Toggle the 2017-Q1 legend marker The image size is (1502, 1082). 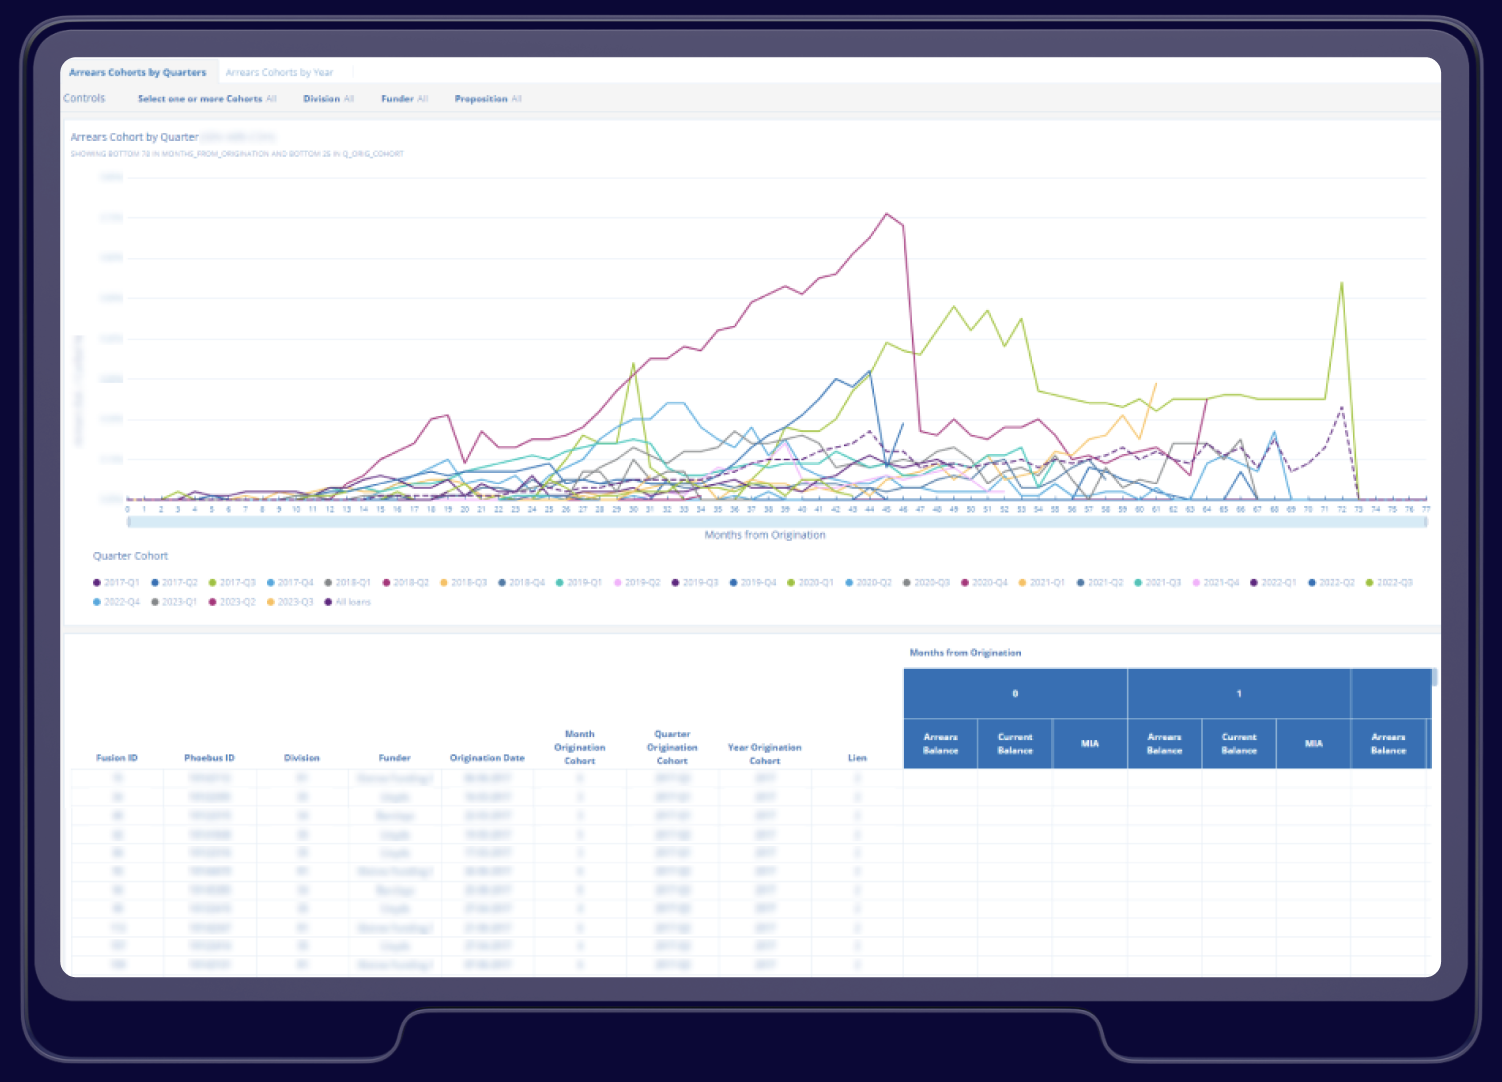[x=97, y=583]
